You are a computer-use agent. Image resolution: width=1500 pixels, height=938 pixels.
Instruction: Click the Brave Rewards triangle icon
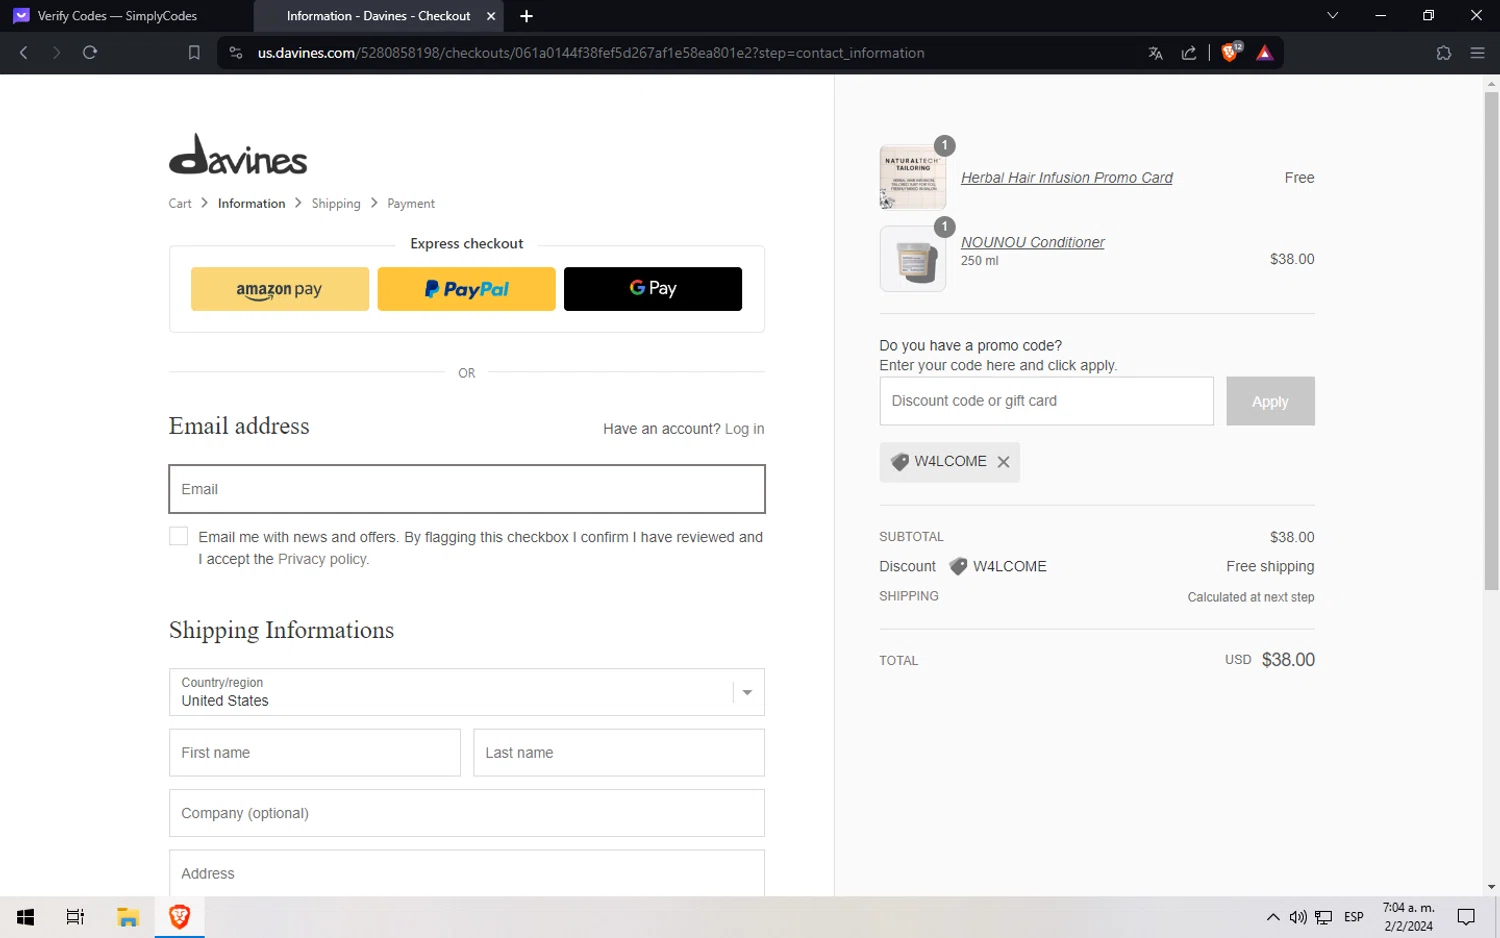coord(1265,53)
